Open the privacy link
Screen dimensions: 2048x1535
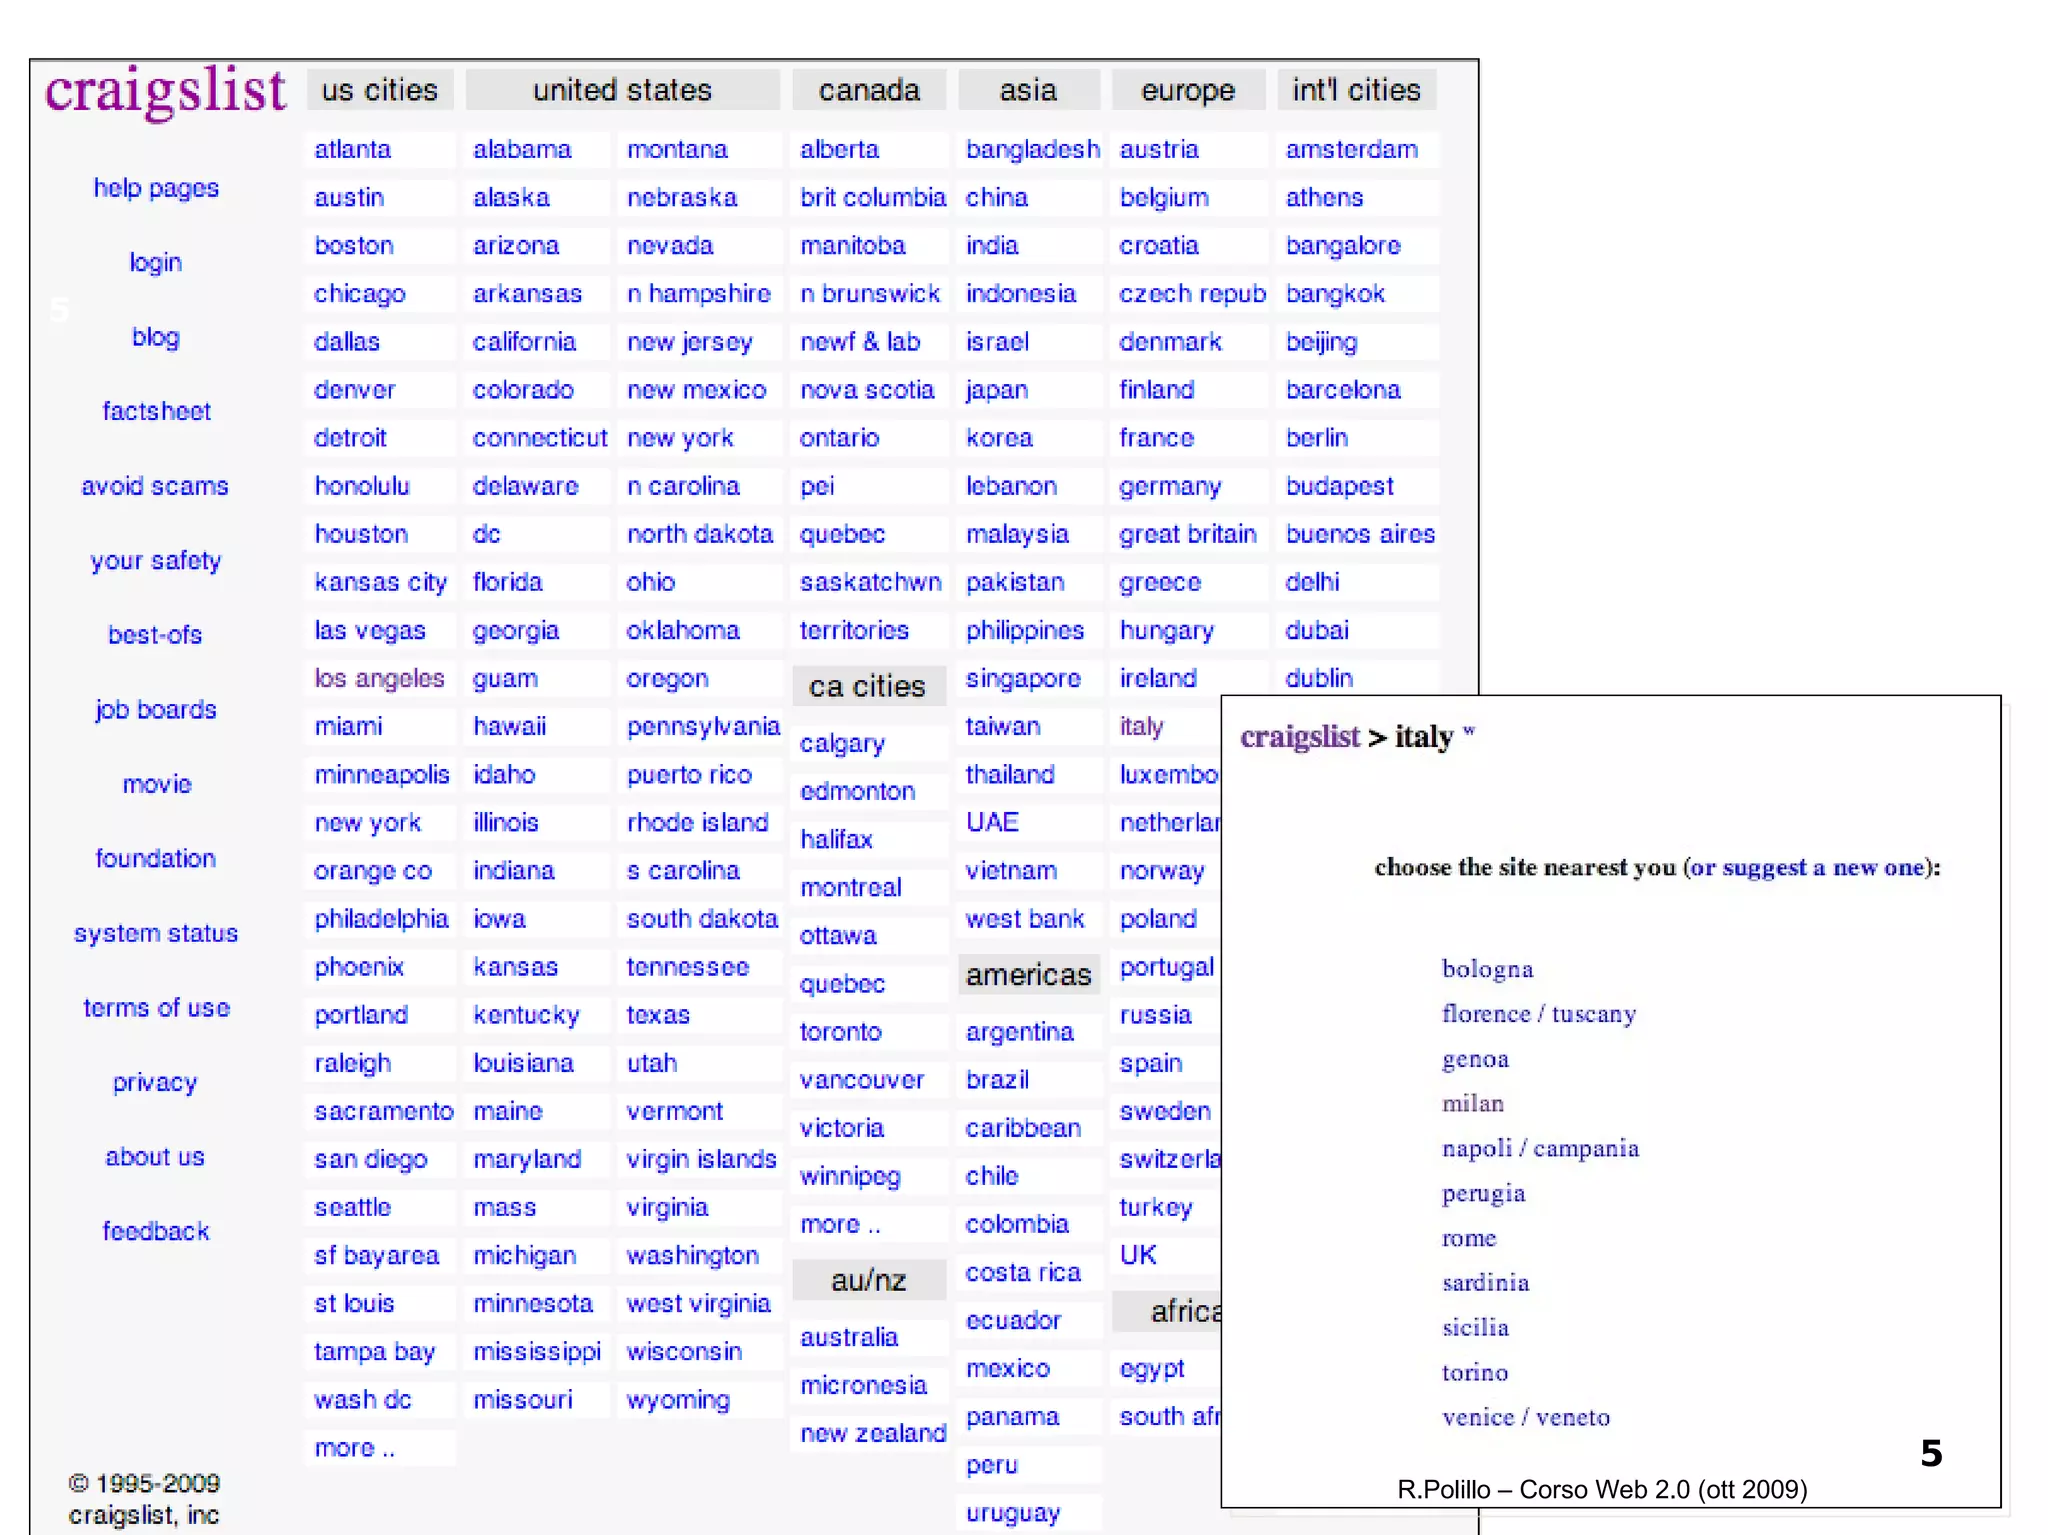coord(155,1082)
